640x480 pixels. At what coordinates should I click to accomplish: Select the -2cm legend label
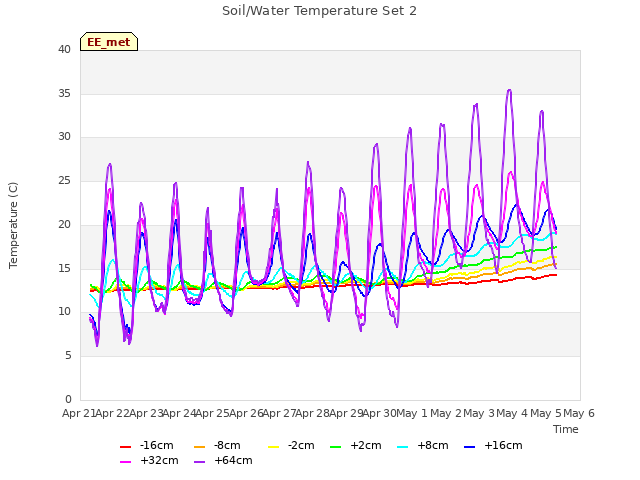[x=301, y=445]
